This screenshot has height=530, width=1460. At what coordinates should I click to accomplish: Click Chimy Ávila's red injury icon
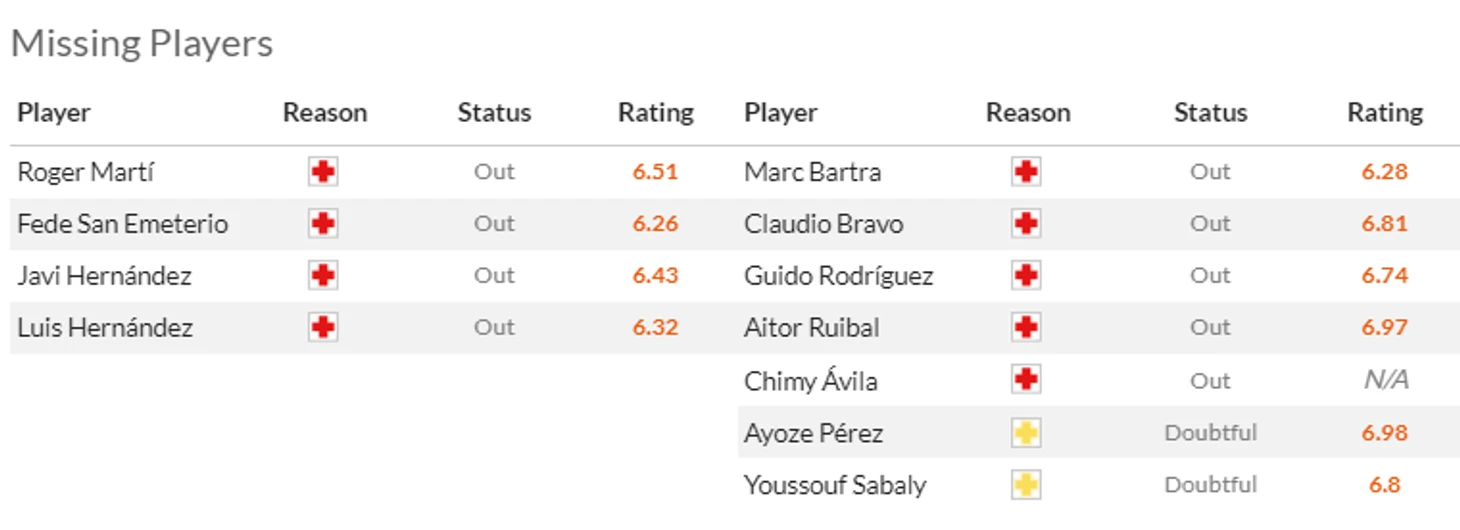click(x=1026, y=380)
